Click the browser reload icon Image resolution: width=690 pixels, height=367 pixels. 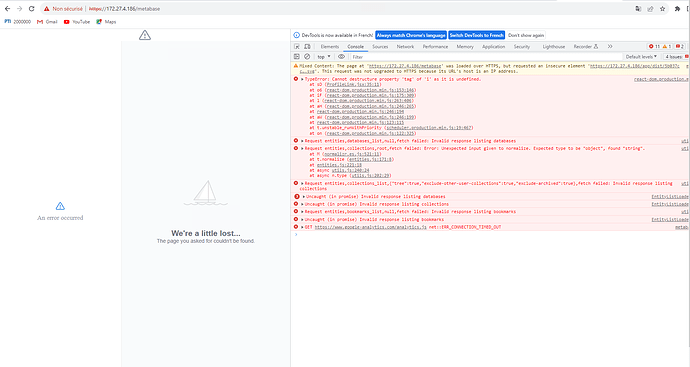(x=32, y=9)
